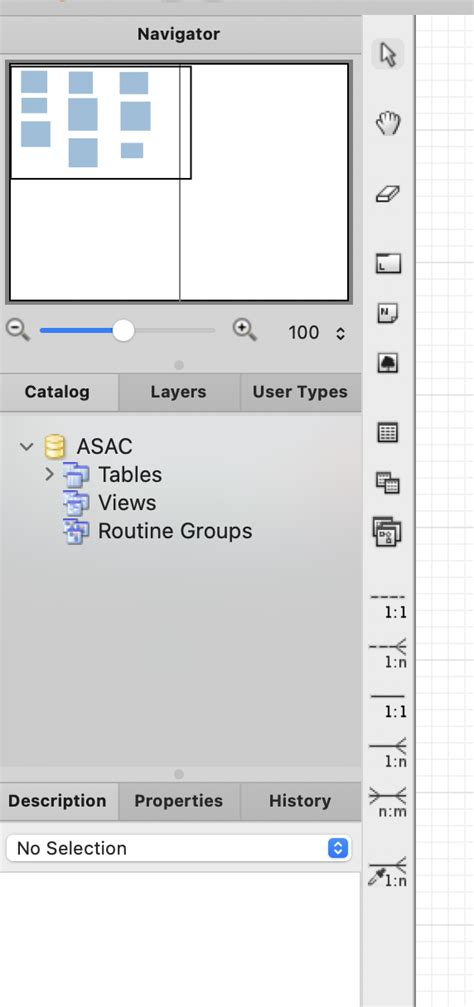Choose the dashed 1:n non-identifying relationship
The image size is (474, 1007).
pyautogui.click(x=388, y=653)
